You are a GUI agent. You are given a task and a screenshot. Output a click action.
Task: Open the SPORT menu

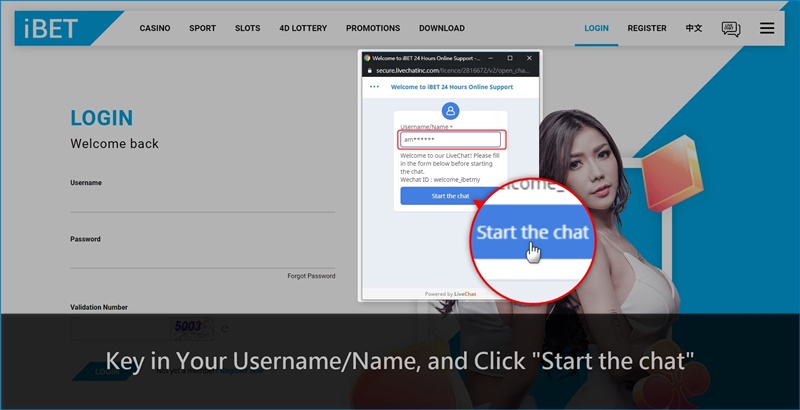pos(203,29)
